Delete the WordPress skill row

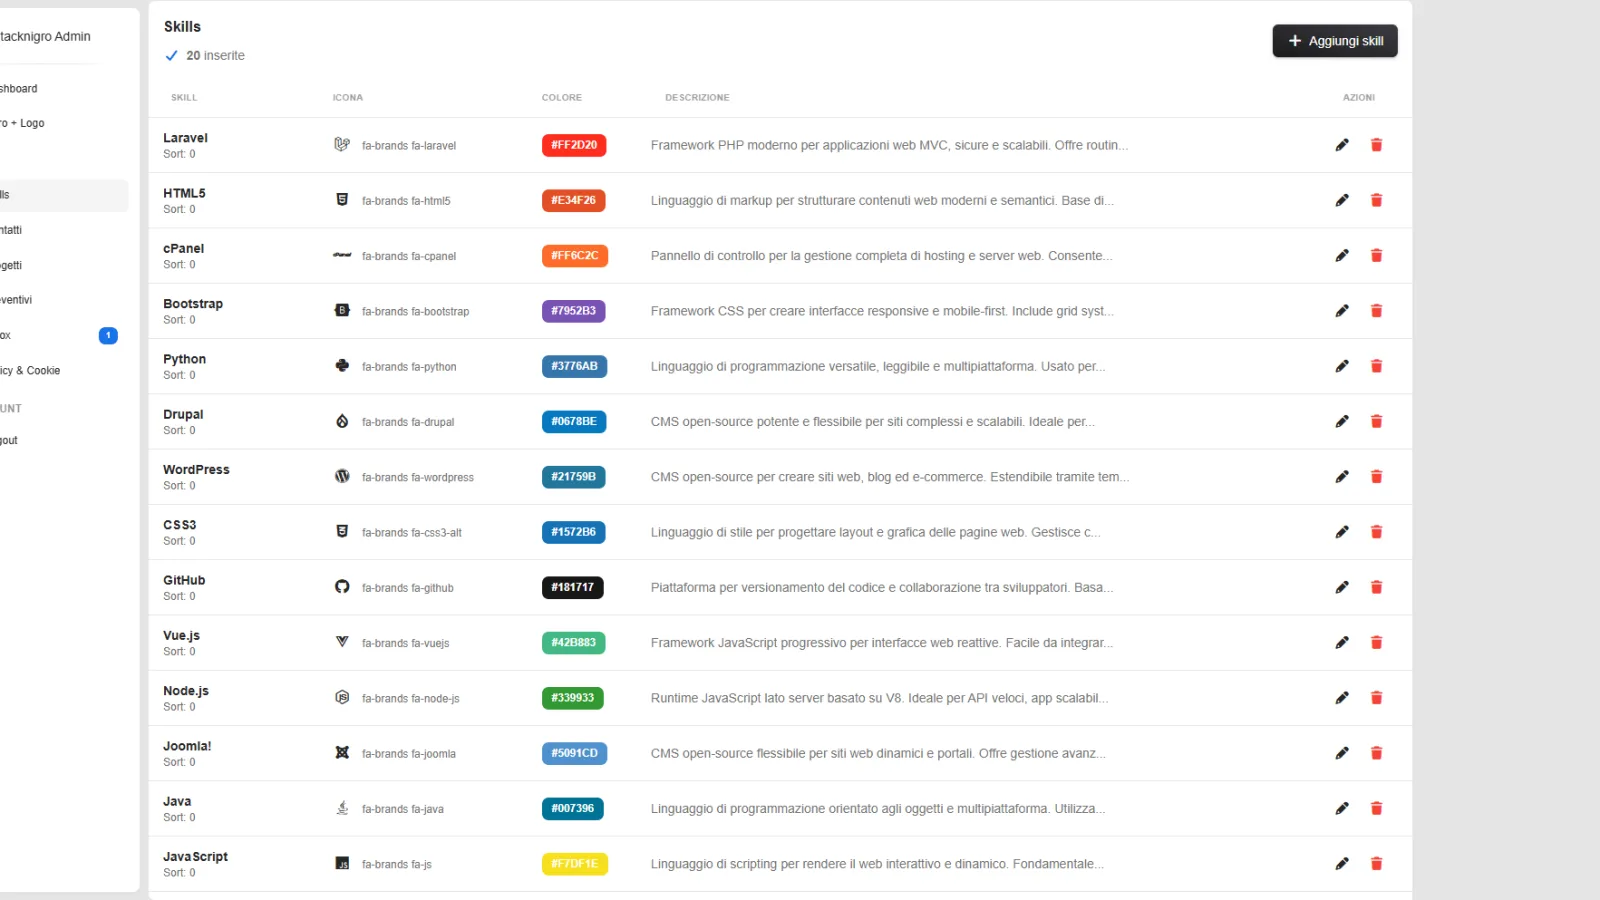[1376, 477]
